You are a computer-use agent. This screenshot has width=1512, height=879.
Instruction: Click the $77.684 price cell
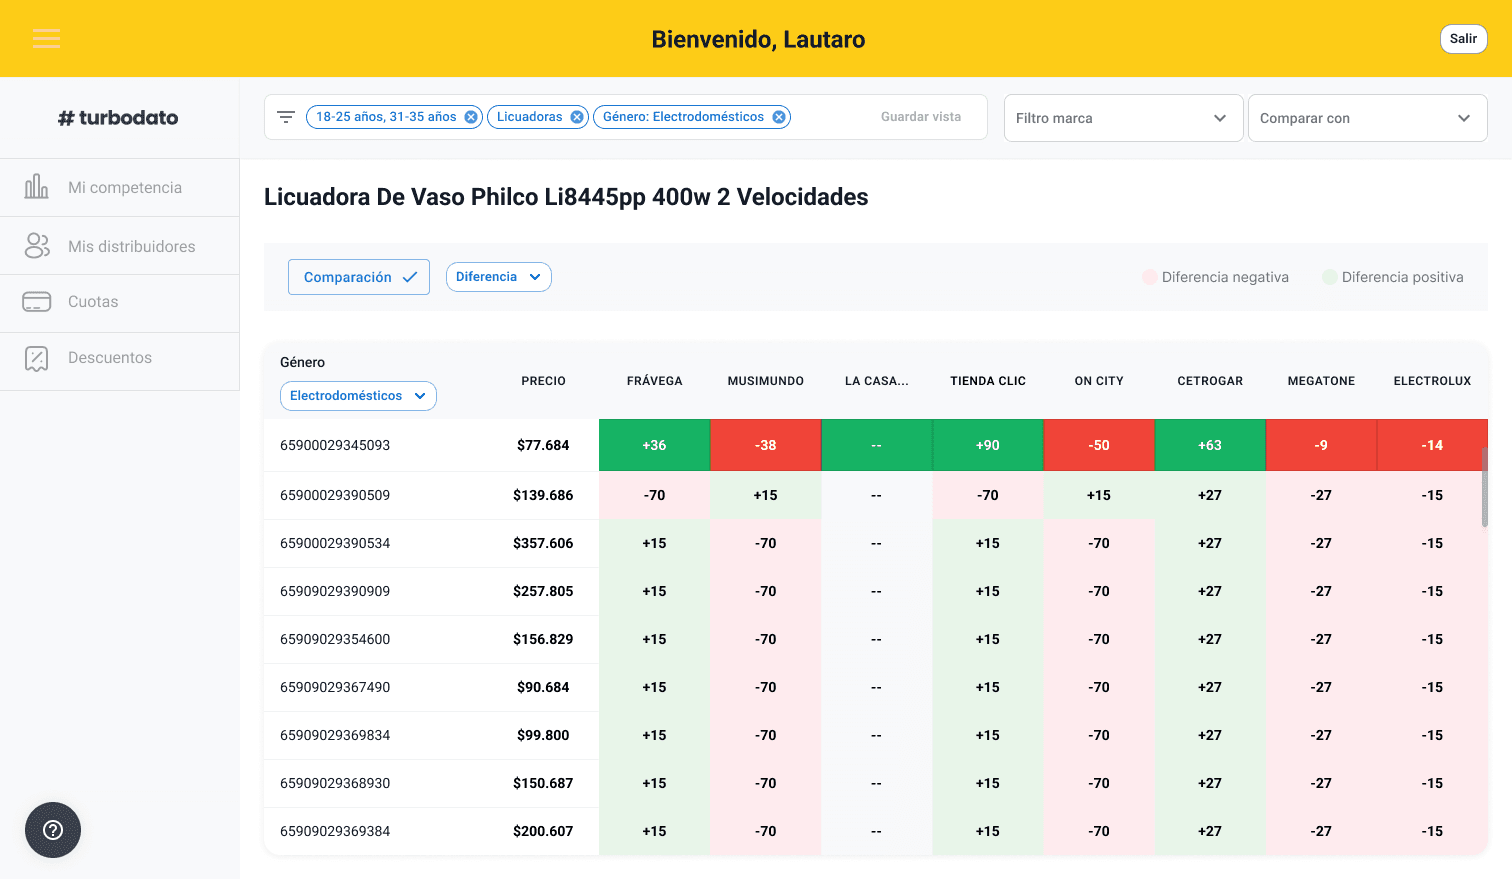(543, 445)
